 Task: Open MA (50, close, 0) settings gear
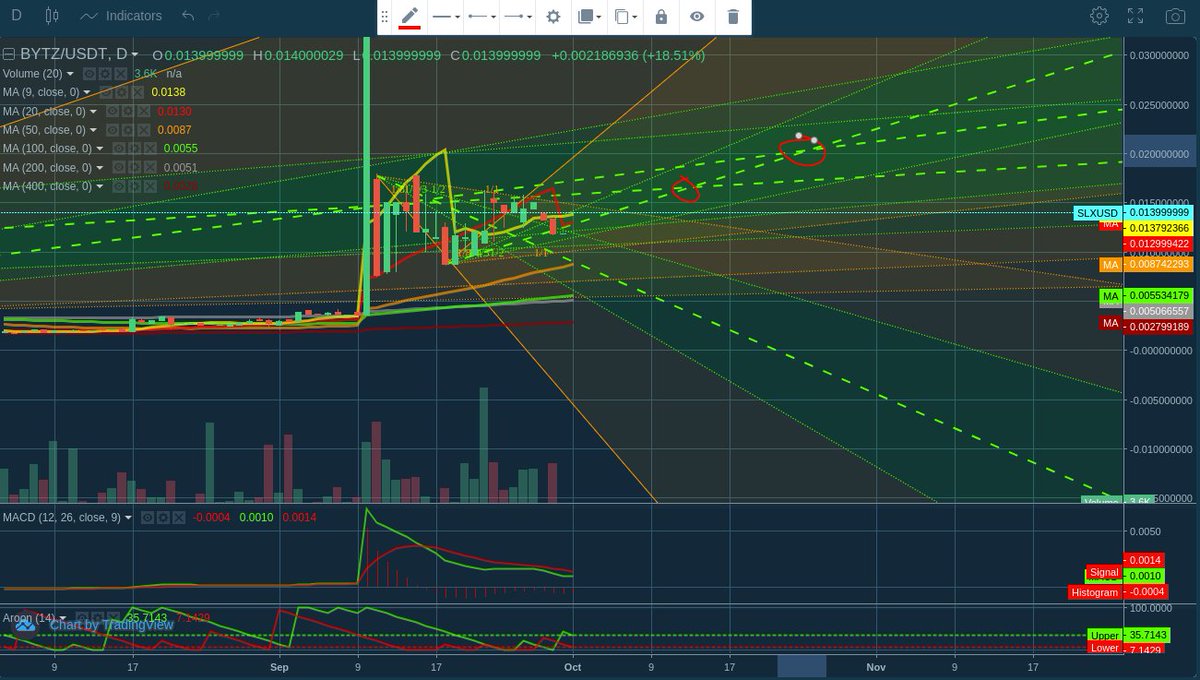[x=128, y=130]
